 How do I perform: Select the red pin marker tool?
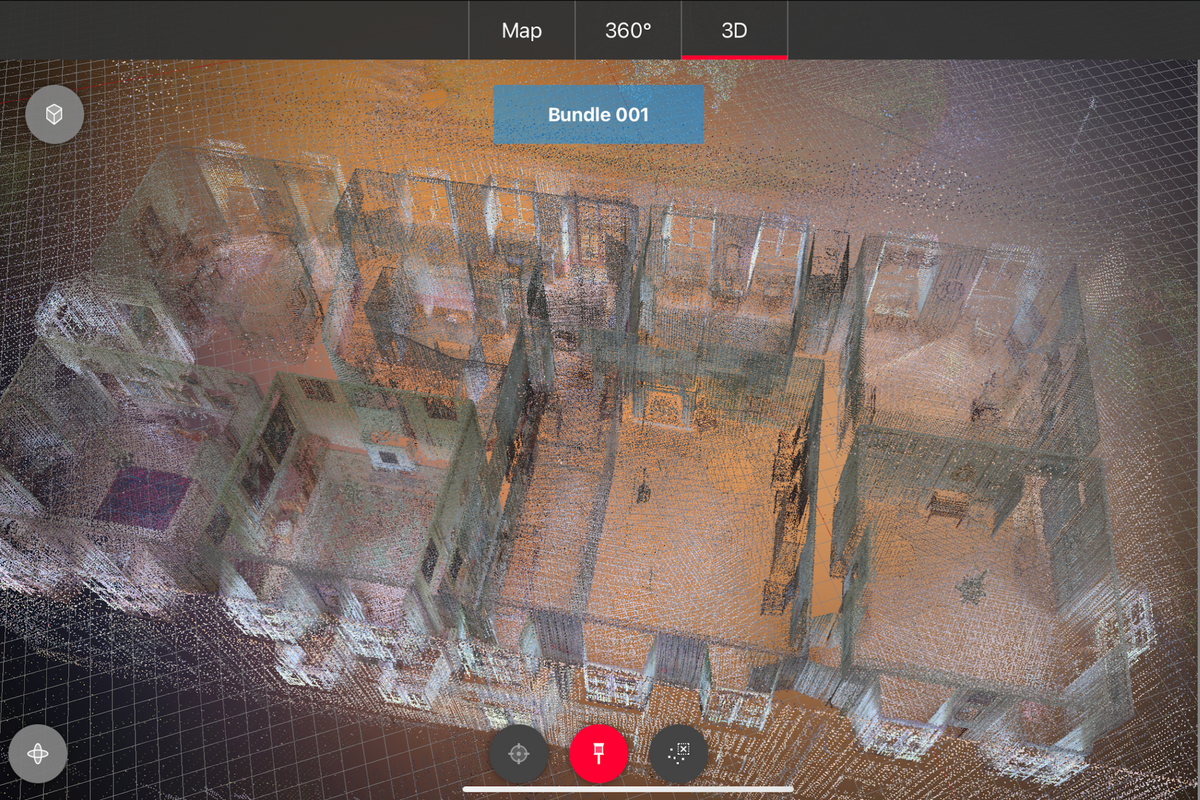click(599, 753)
